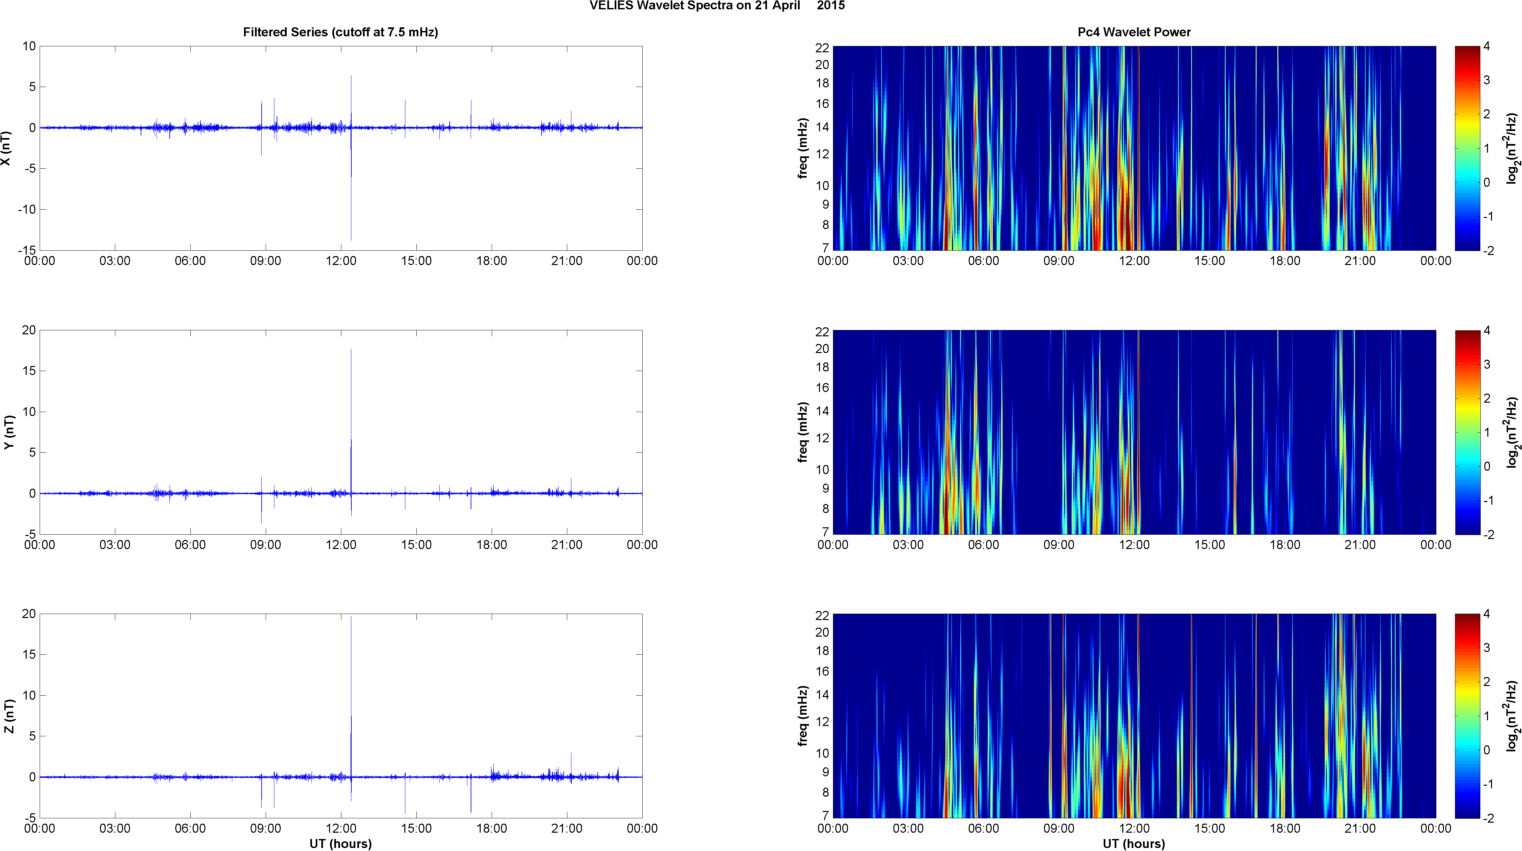Click the X (nT) axis label
Image resolution: width=1522 pixels, height=851 pixels.
[x=7, y=148]
